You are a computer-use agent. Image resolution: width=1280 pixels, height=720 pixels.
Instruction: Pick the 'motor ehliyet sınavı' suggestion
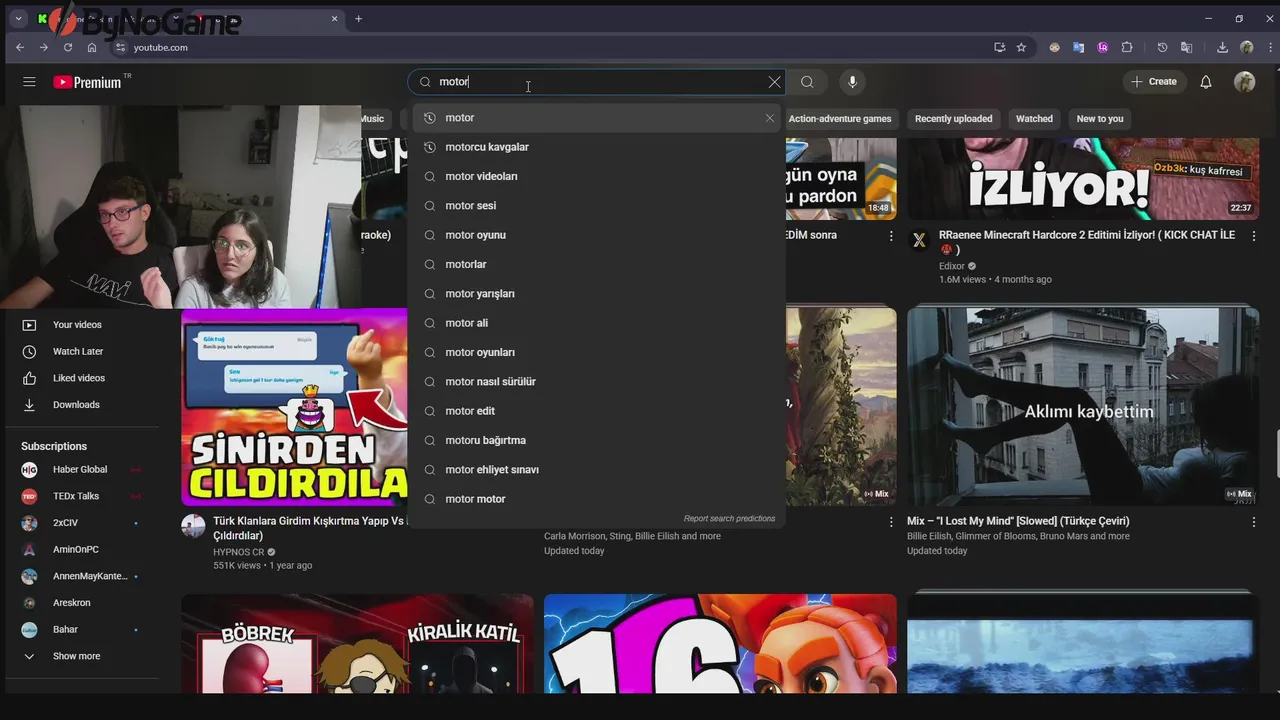(x=597, y=470)
